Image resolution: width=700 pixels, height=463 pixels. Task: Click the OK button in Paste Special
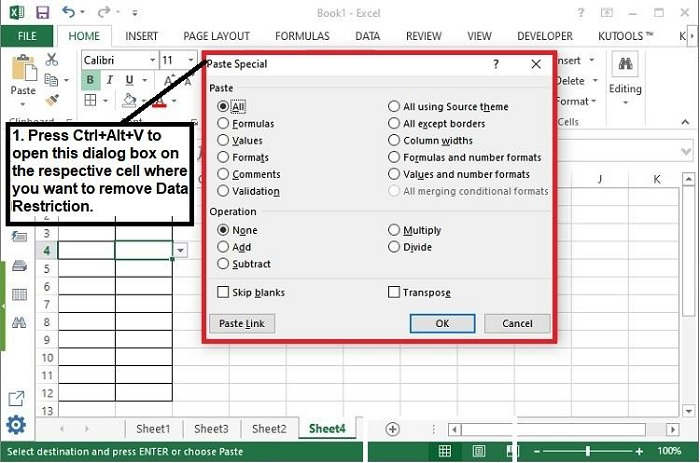[442, 323]
